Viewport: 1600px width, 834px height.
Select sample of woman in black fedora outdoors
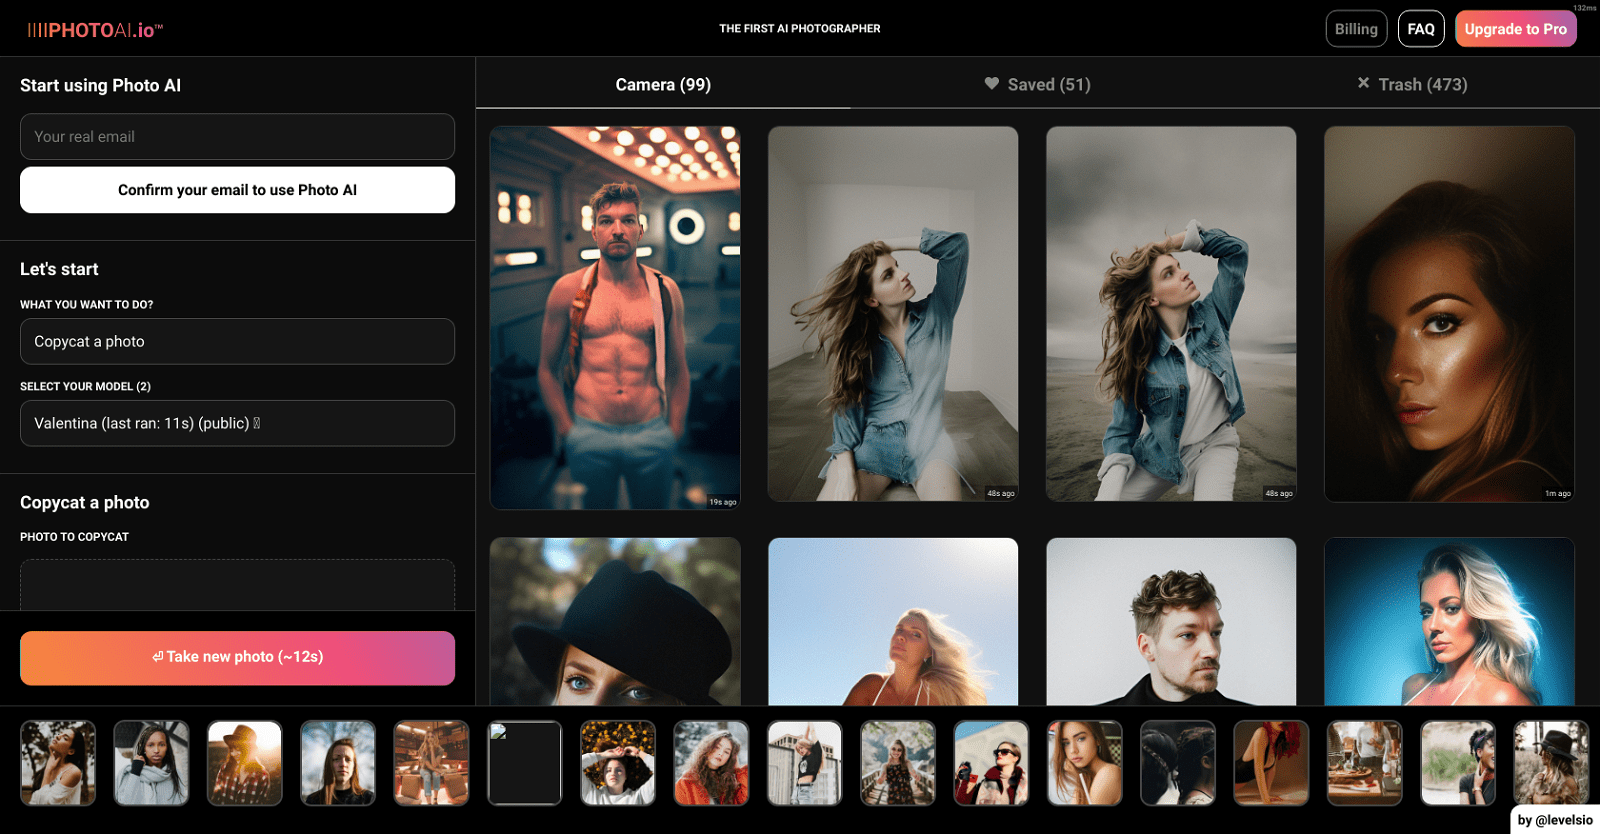(1551, 763)
